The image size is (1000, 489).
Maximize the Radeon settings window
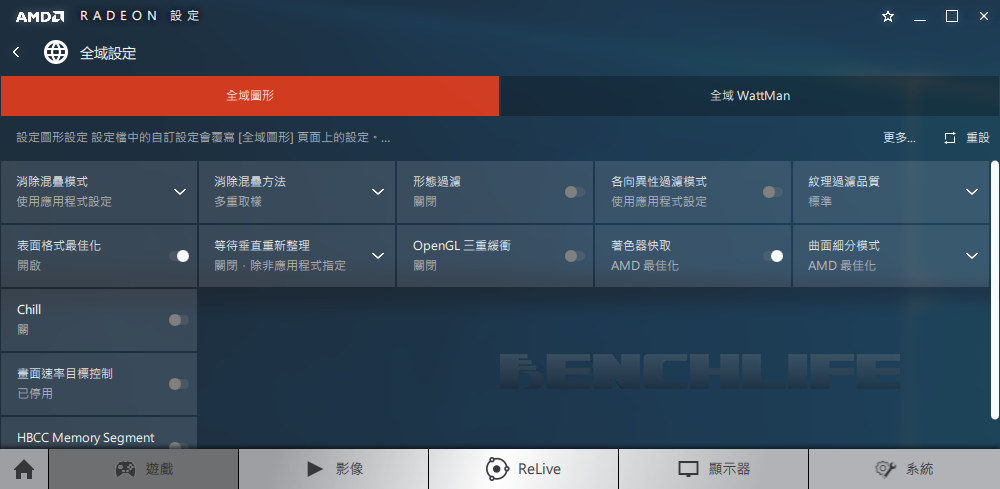coord(952,17)
